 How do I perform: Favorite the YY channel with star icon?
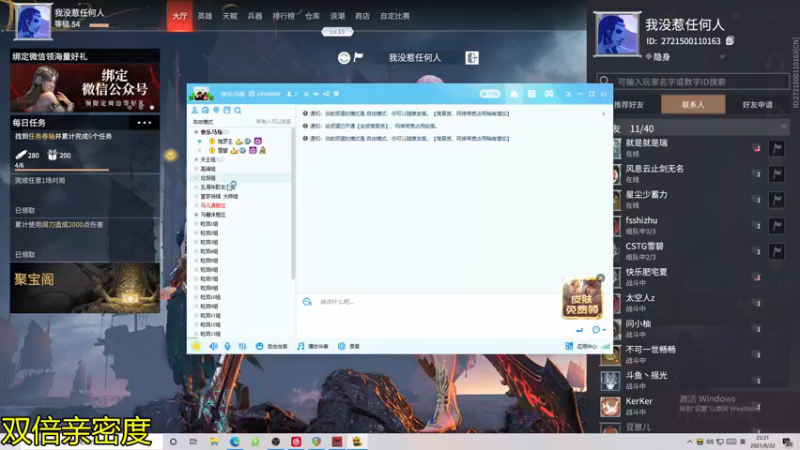coord(306,94)
